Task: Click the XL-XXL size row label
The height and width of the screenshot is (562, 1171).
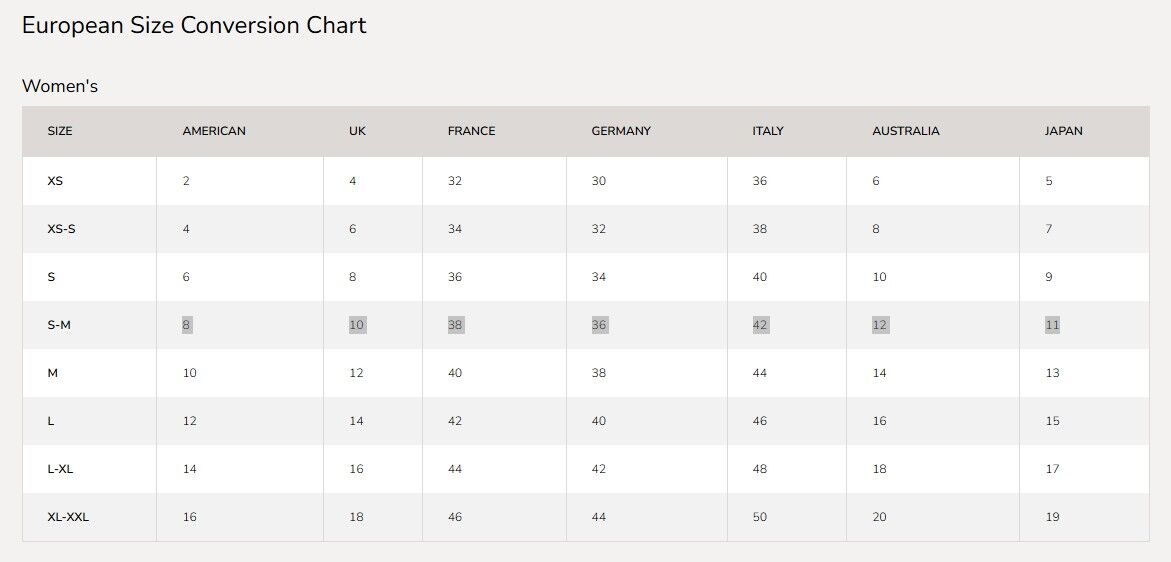Action: click(68, 517)
